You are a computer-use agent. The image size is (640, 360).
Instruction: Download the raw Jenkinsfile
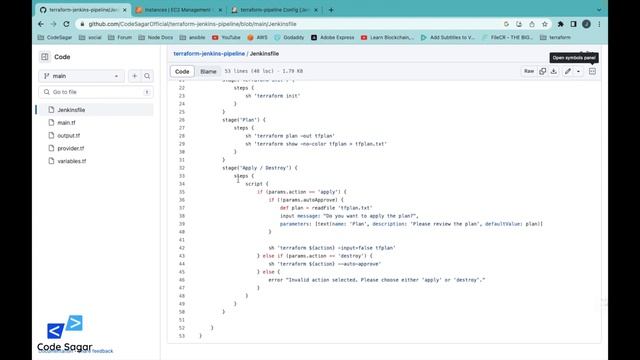tap(553, 71)
